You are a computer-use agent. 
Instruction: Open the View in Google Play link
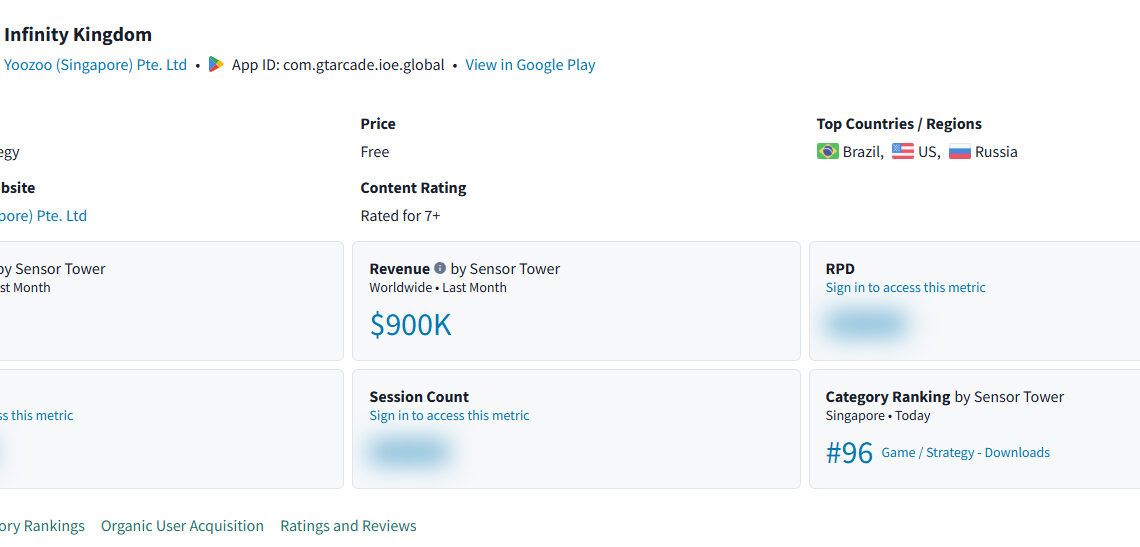pos(530,65)
